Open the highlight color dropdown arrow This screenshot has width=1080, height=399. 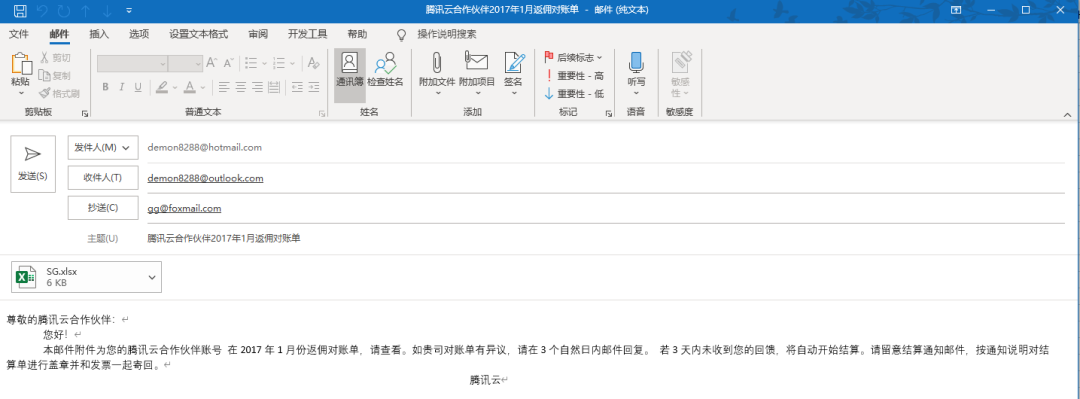(175, 88)
